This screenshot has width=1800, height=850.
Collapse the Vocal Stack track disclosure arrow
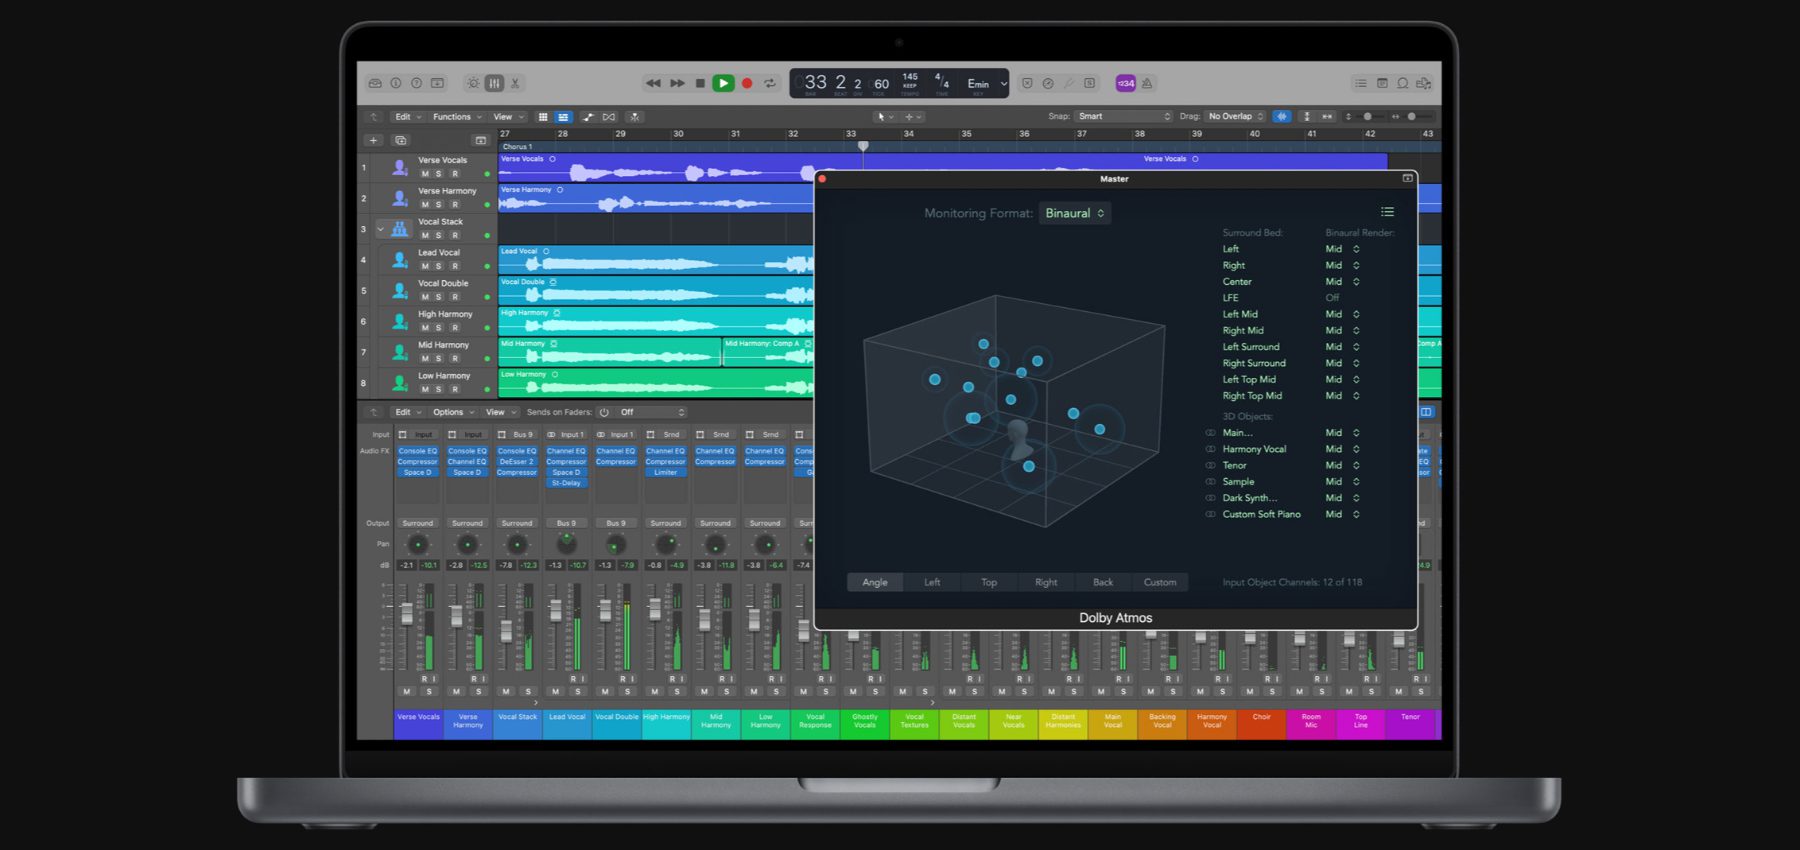(380, 229)
